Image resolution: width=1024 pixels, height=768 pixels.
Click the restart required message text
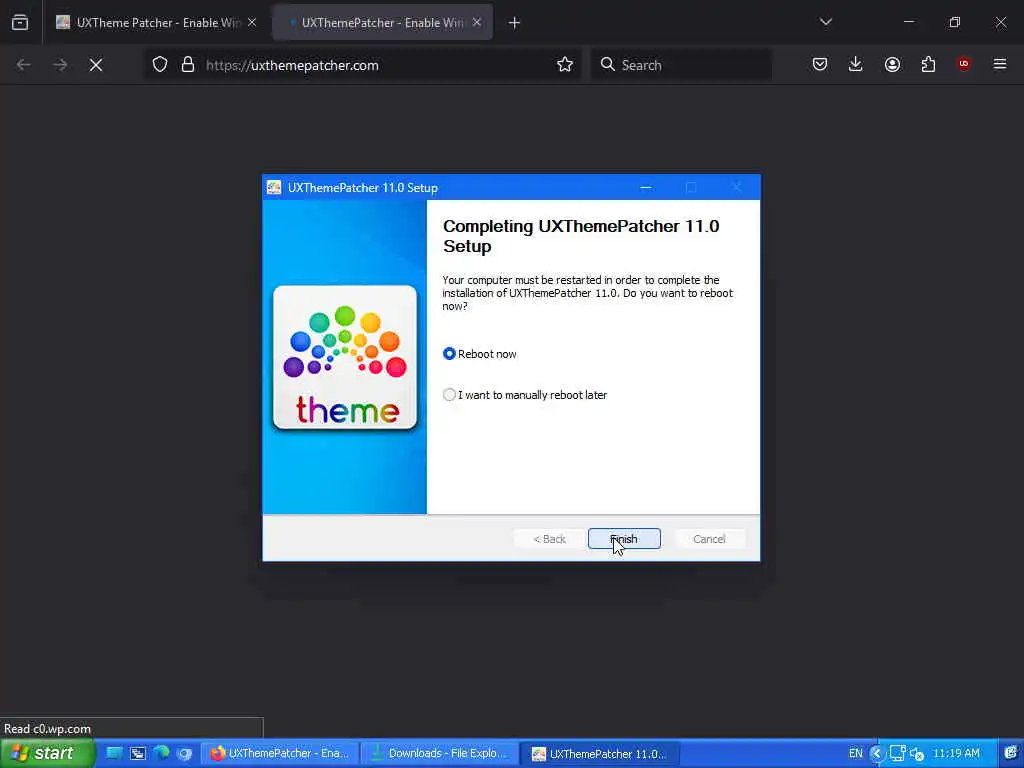[x=588, y=293]
